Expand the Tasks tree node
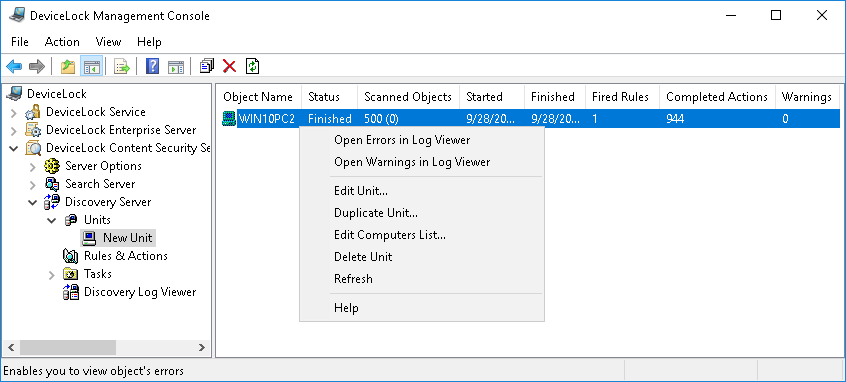The image size is (846, 382). 52,275
